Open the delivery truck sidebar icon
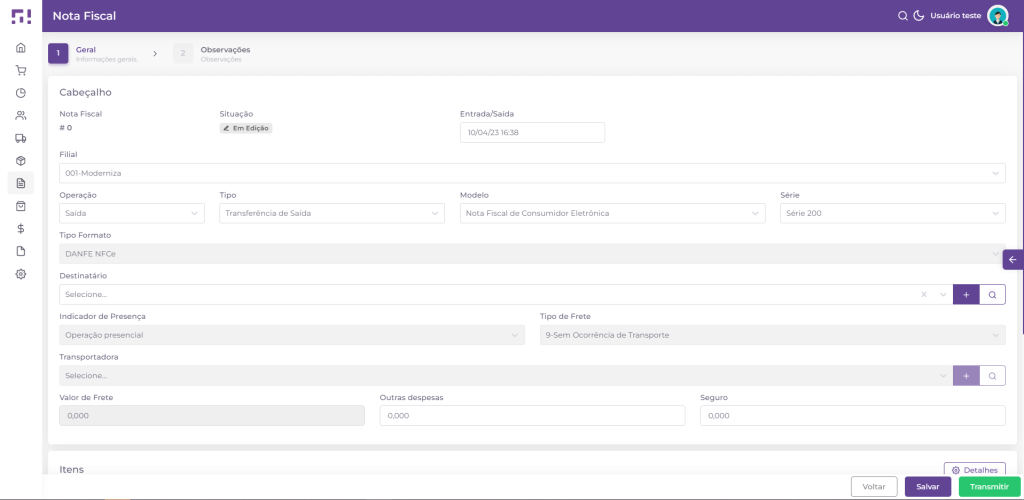1024x500 pixels. click(21, 138)
